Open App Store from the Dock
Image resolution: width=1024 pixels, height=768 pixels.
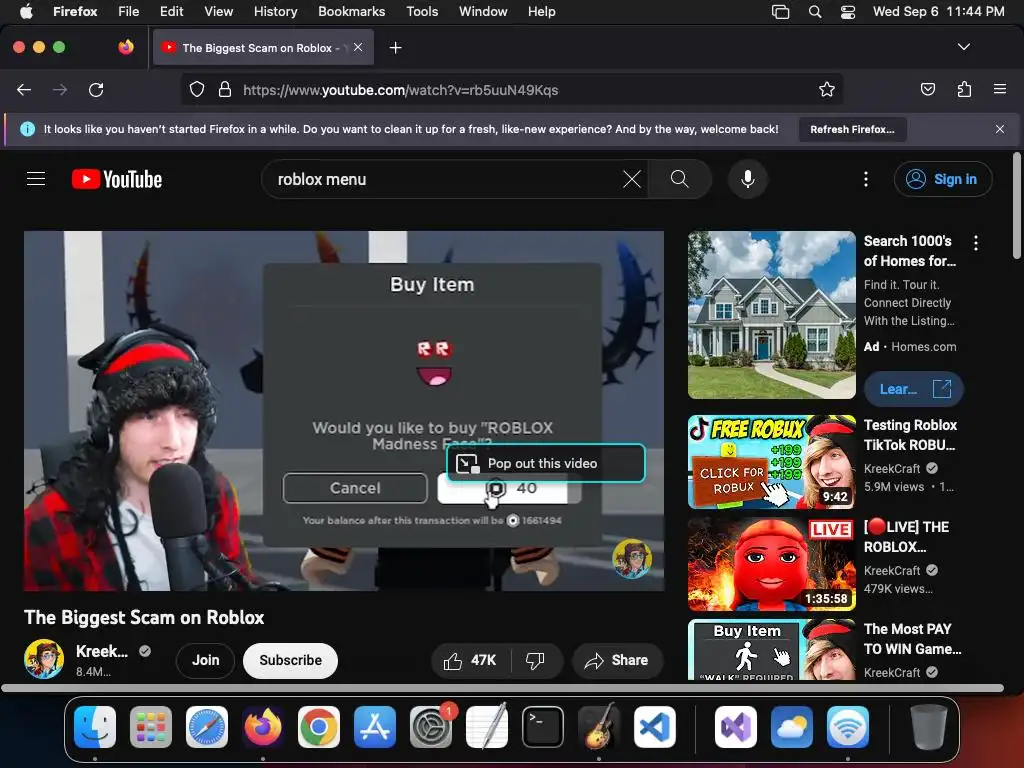[375, 727]
